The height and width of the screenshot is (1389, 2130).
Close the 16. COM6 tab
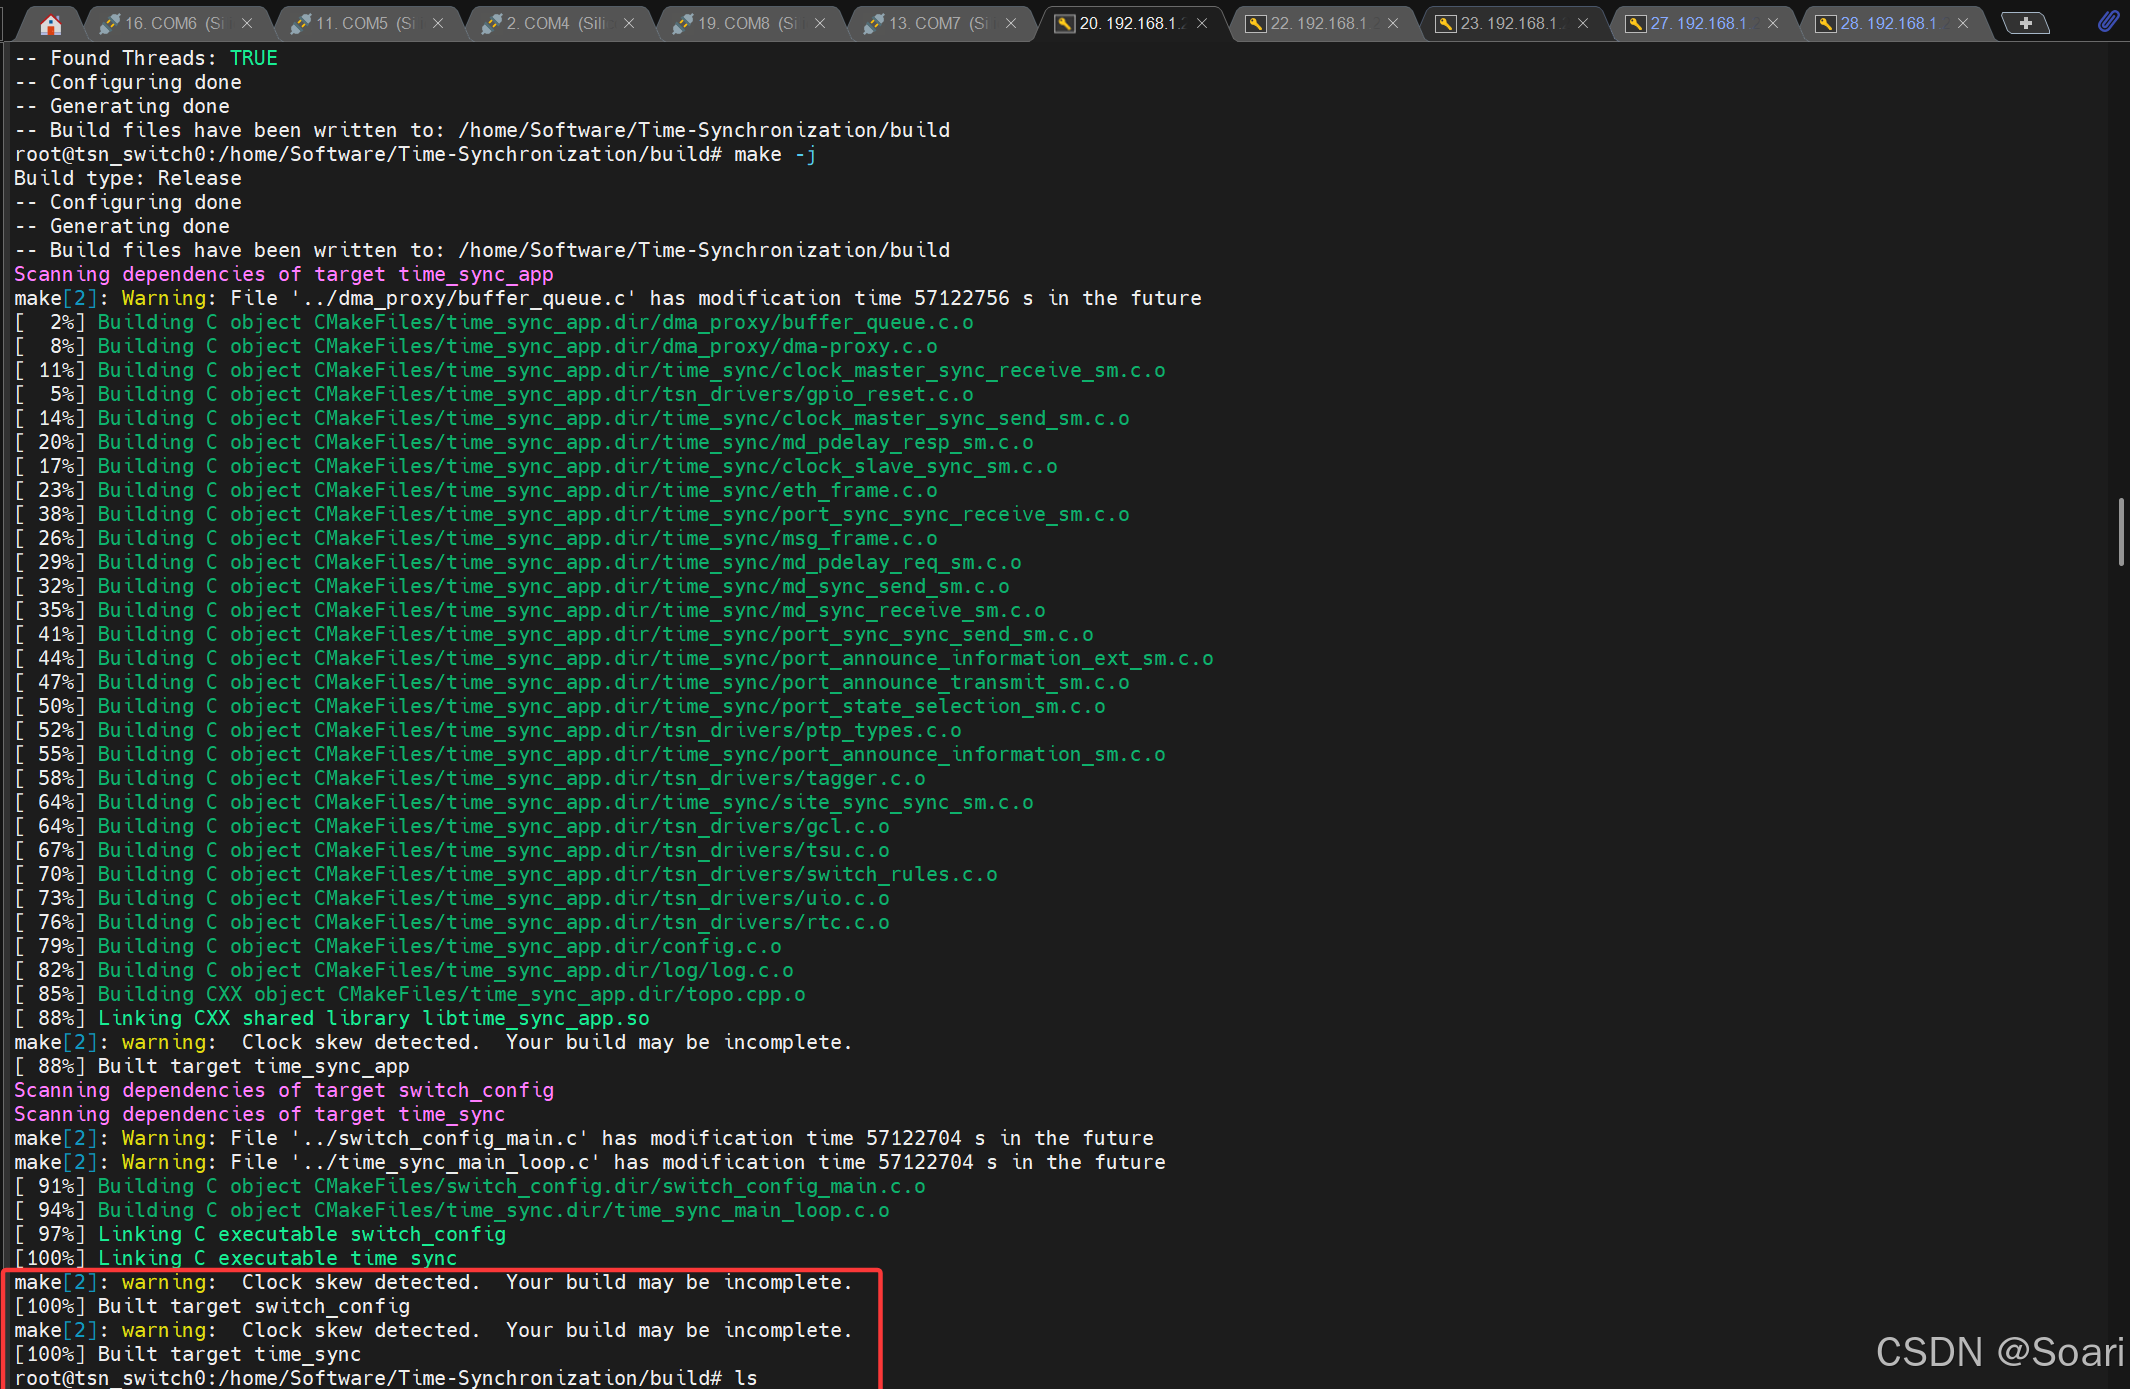coord(247,23)
